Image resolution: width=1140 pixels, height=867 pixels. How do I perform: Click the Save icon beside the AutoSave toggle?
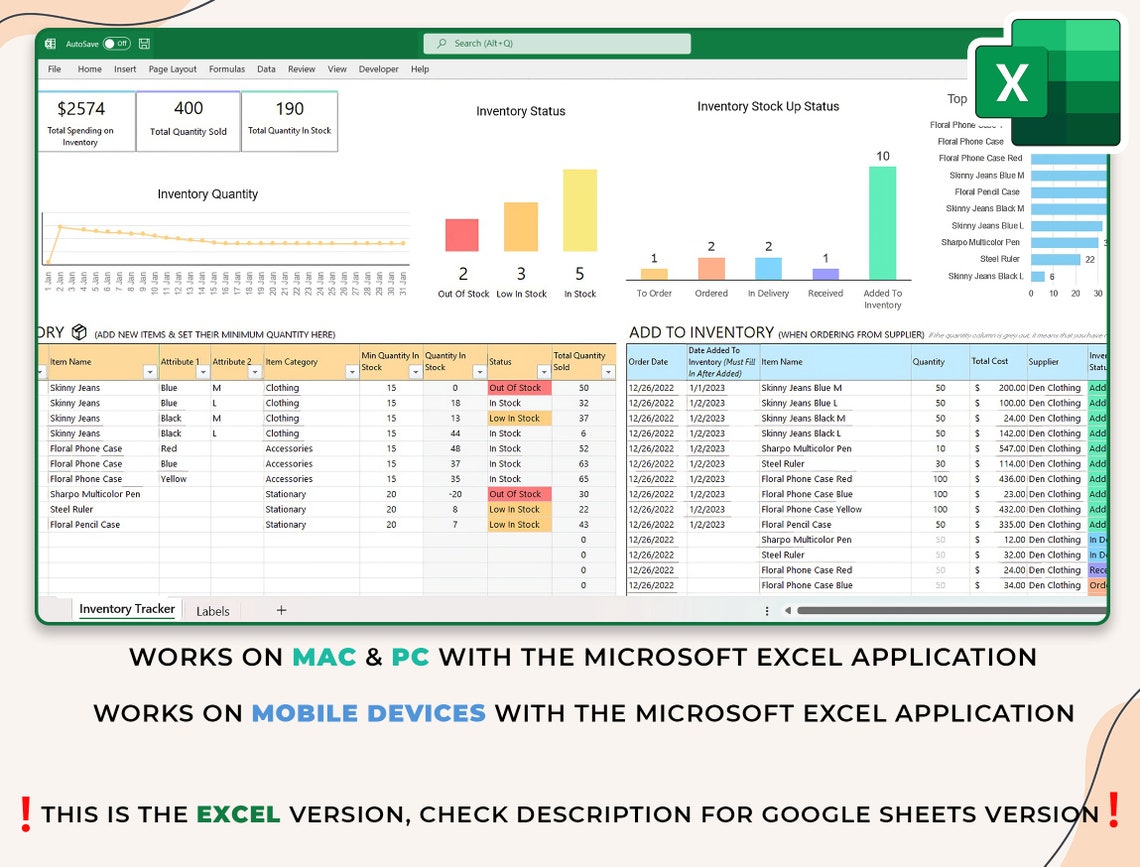[x=147, y=43]
